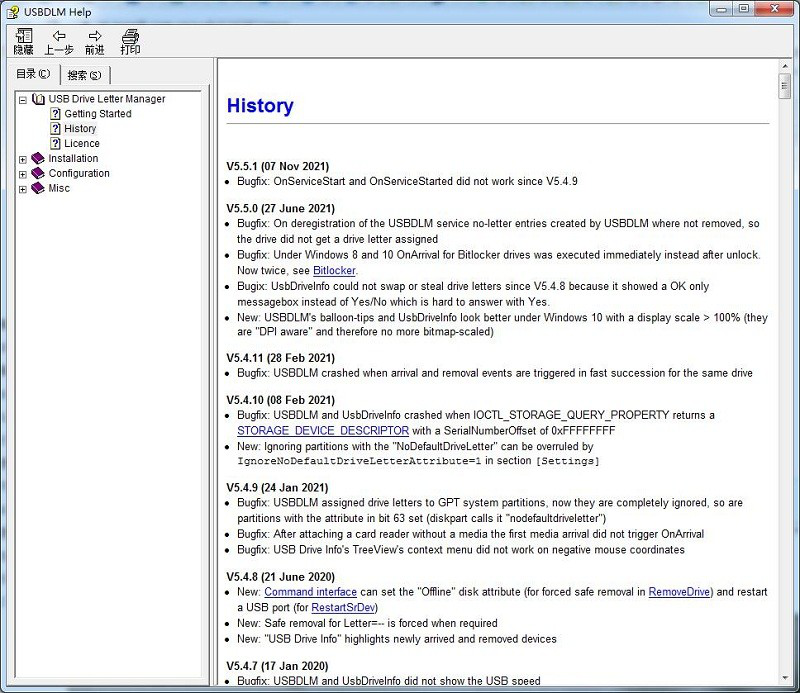Click the V5.5.1 (07 Nov 2021) heading

click(x=278, y=166)
